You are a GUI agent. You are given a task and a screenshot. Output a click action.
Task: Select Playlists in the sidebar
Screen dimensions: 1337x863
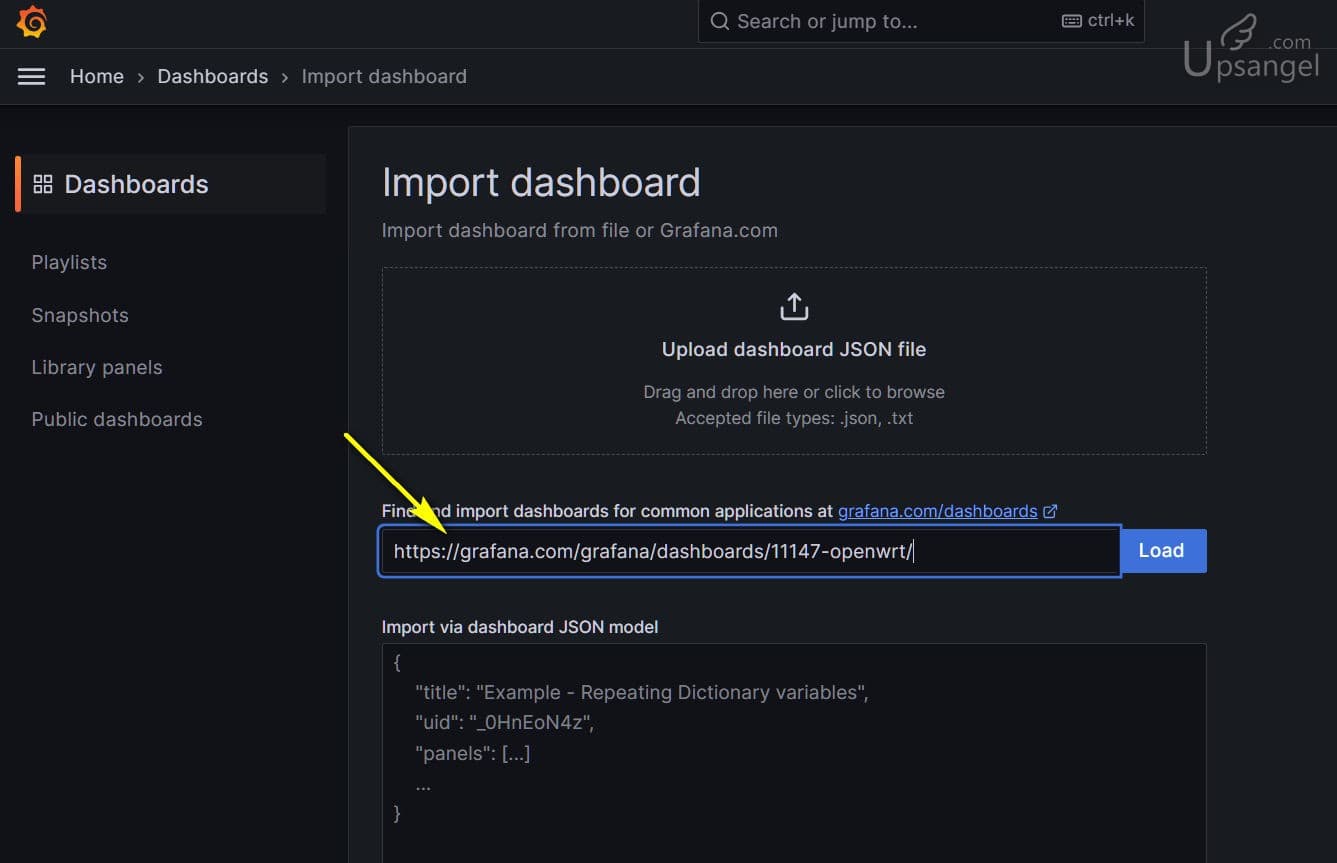coord(69,262)
